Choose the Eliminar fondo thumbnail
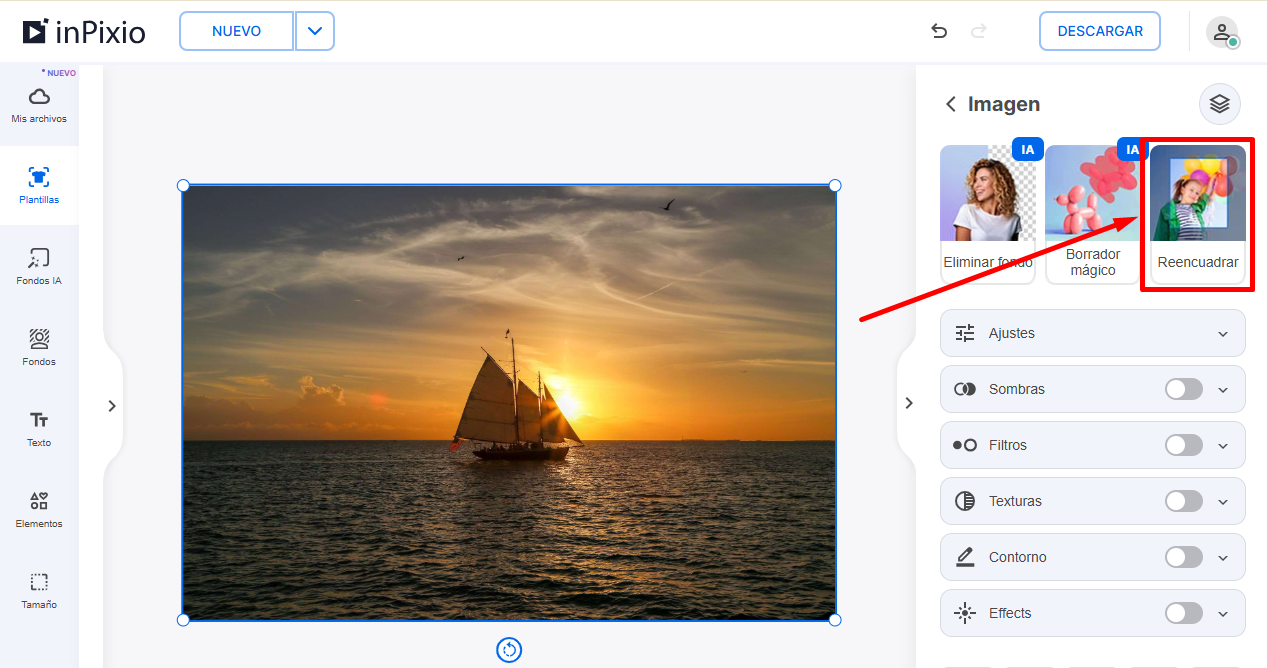Viewport: 1267px width, 668px height. [988, 212]
